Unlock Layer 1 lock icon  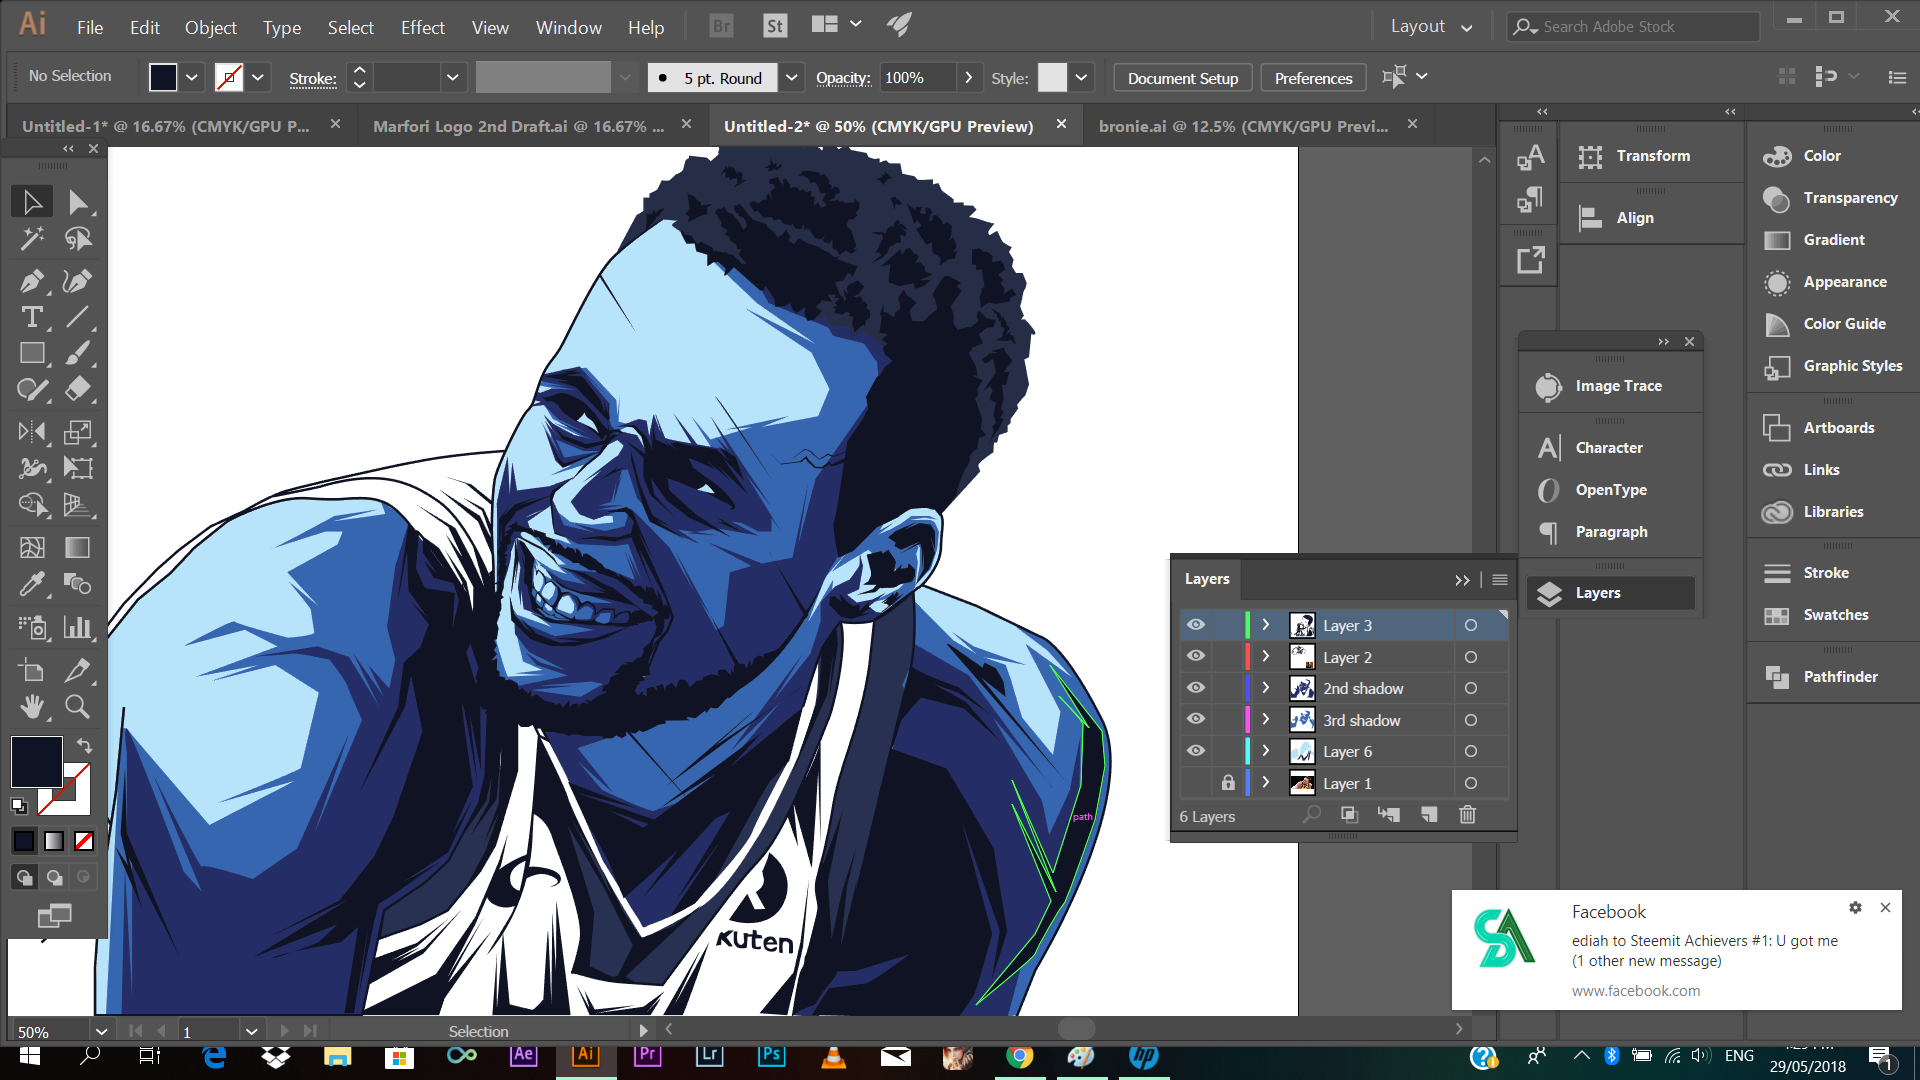pos(1228,783)
